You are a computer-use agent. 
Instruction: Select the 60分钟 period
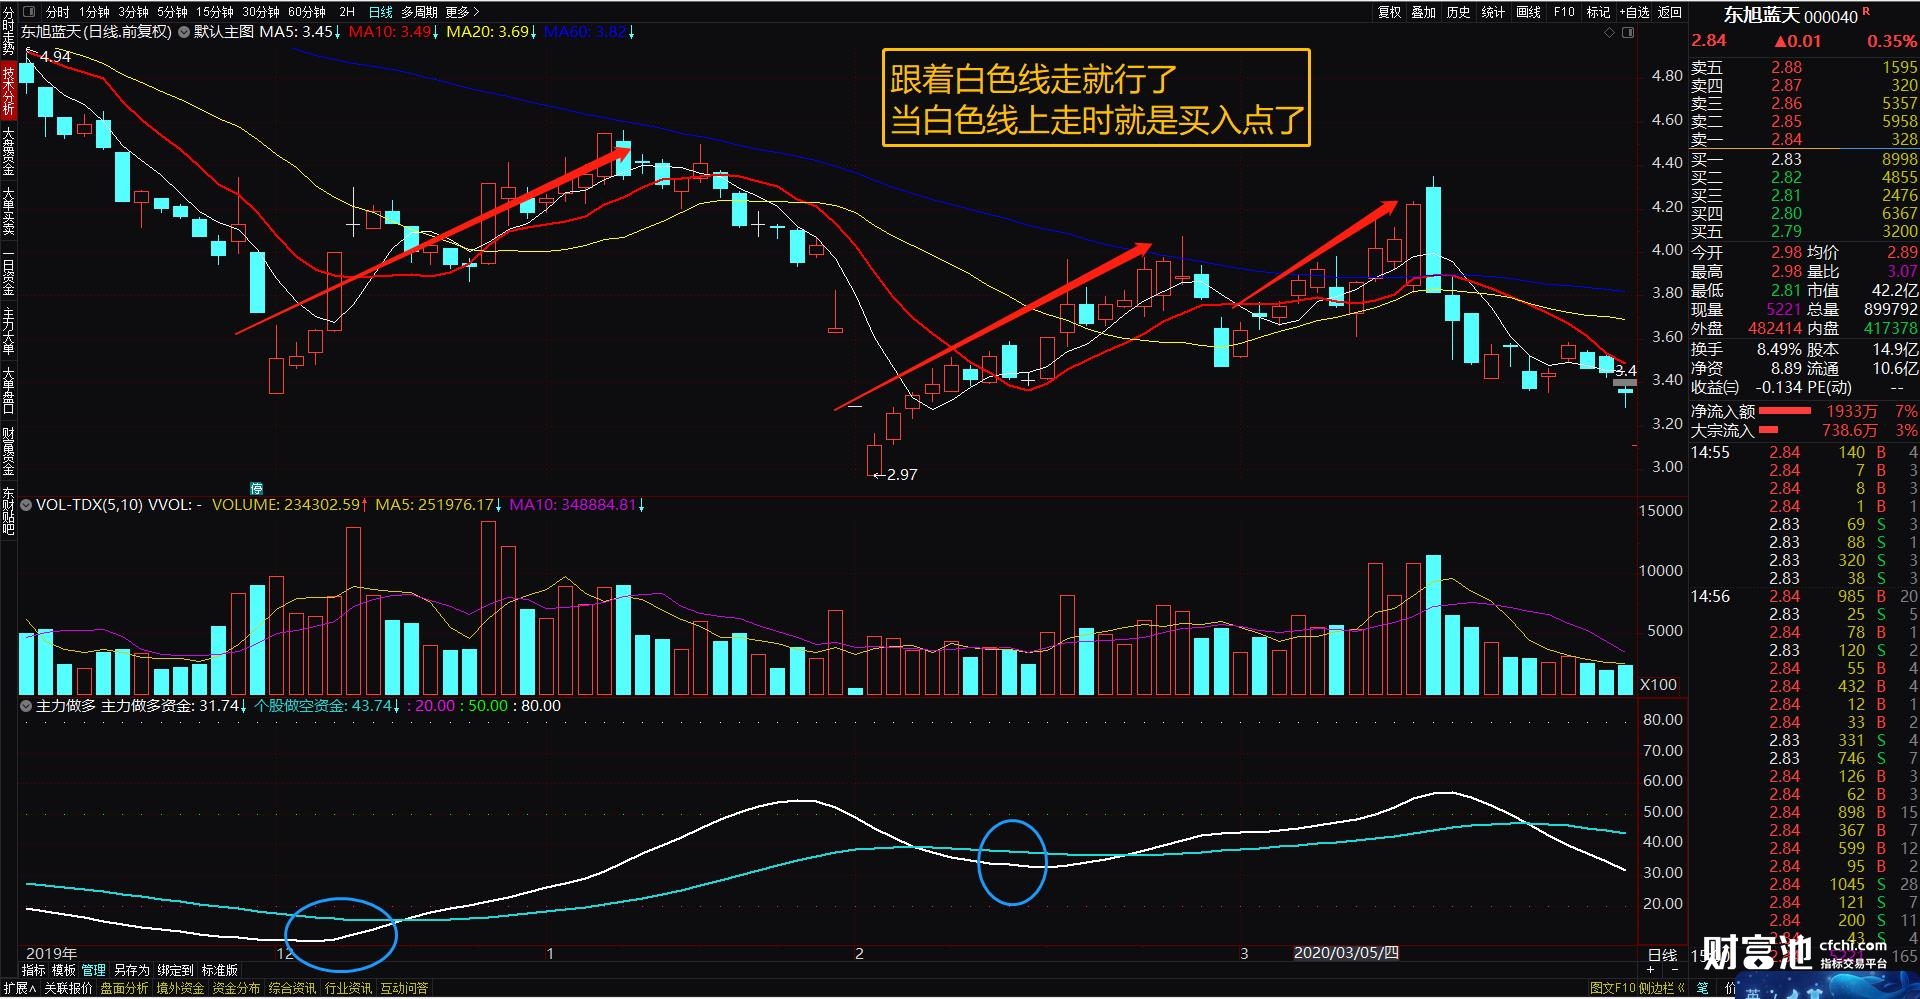pyautogui.click(x=306, y=12)
